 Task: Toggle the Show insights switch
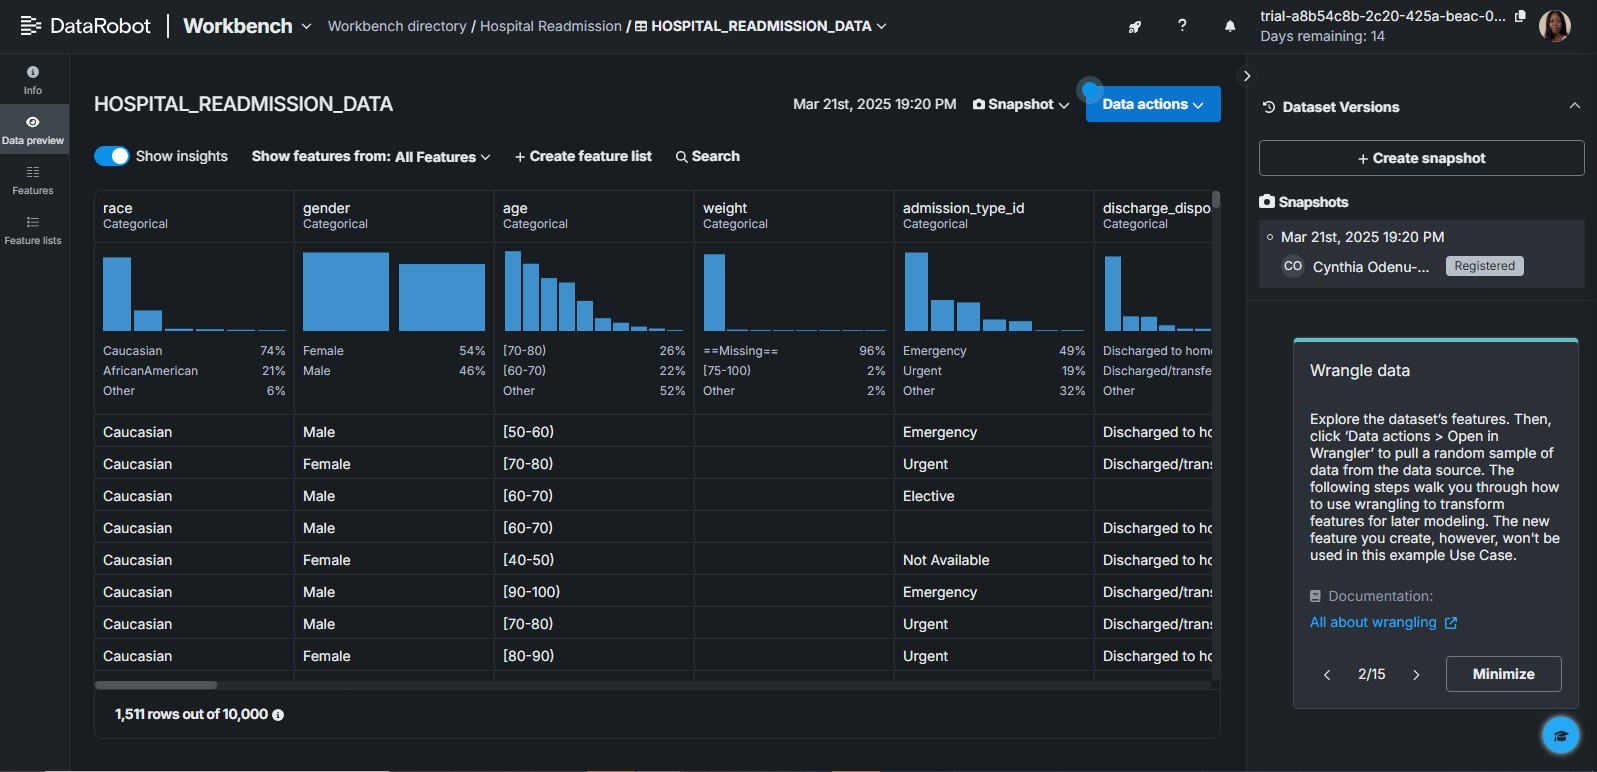click(x=112, y=156)
